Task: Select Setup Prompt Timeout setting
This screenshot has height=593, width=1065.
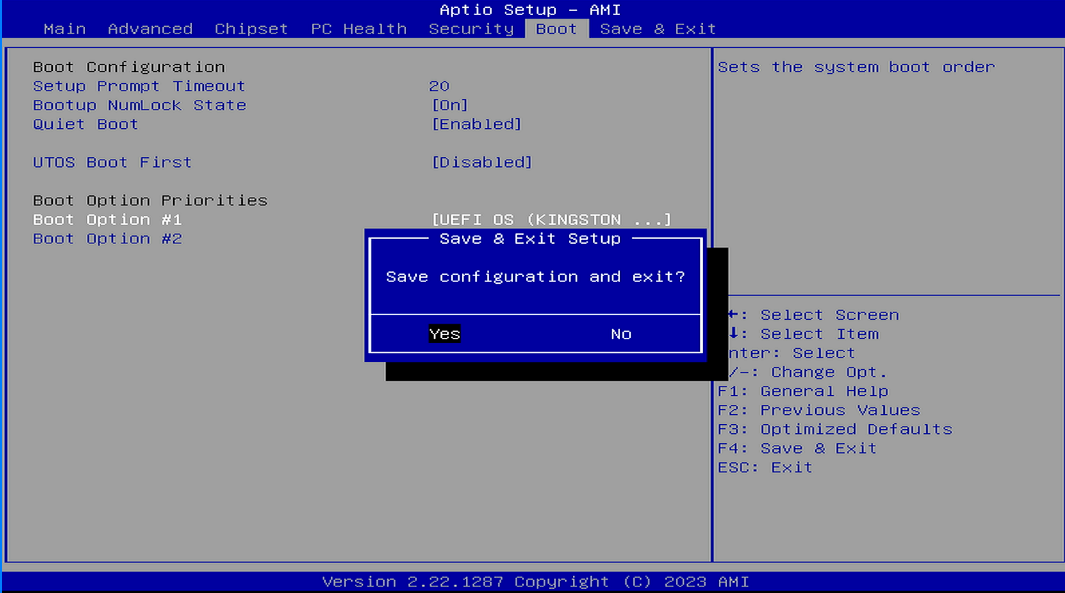Action: pos(139,86)
